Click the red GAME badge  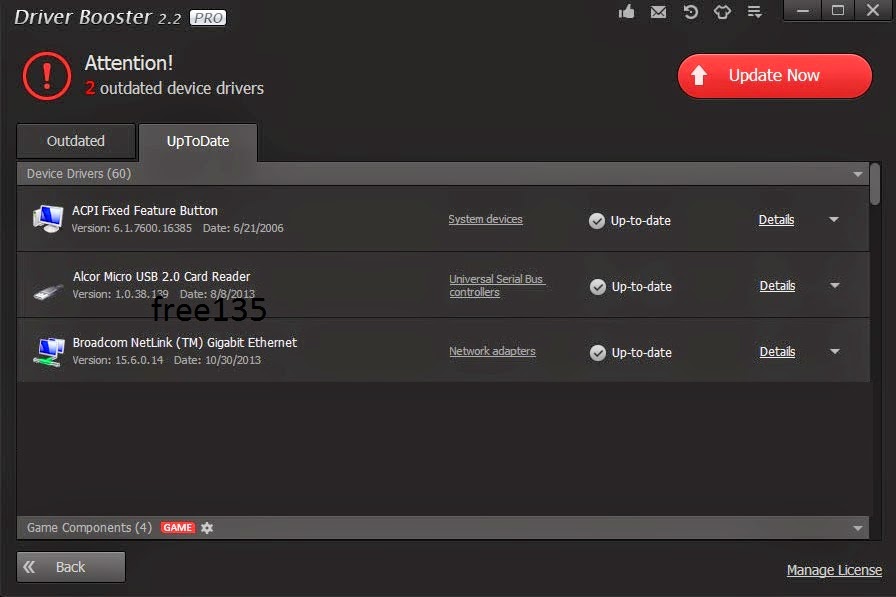tap(178, 527)
